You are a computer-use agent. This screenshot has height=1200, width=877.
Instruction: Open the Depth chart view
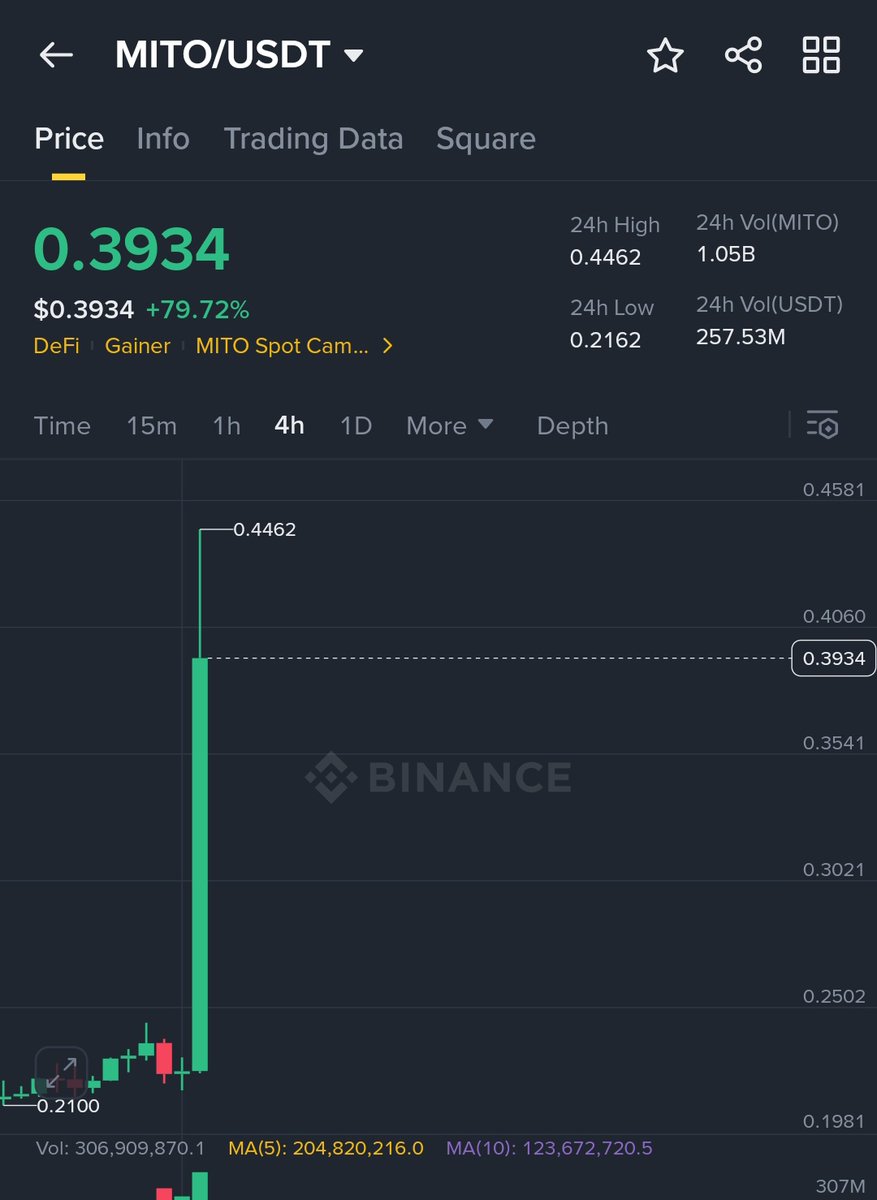pyautogui.click(x=572, y=425)
